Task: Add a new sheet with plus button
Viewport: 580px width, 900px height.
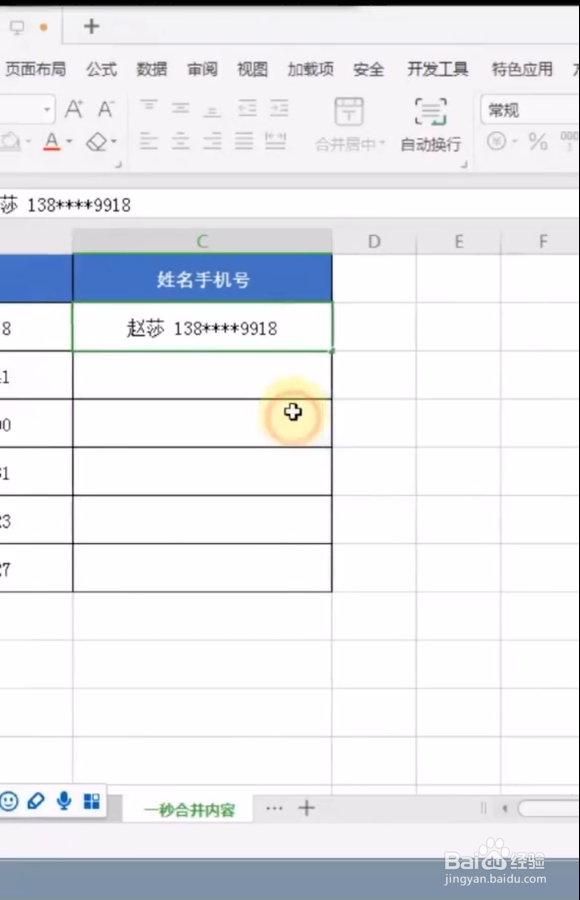Action: pyautogui.click(x=307, y=808)
